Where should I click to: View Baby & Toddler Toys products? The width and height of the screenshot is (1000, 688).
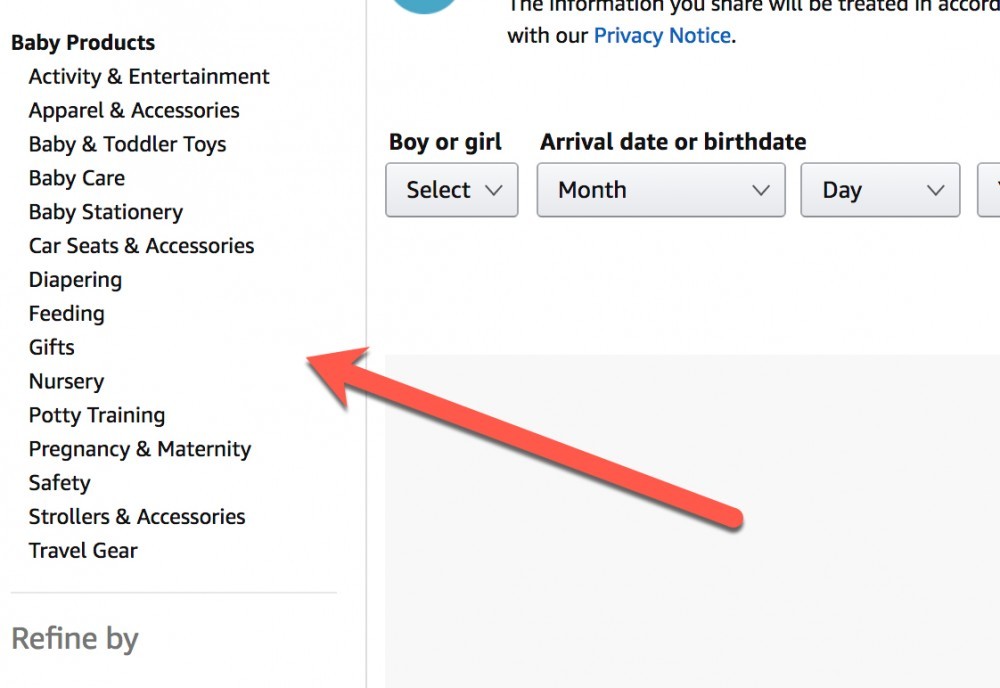coord(127,144)
